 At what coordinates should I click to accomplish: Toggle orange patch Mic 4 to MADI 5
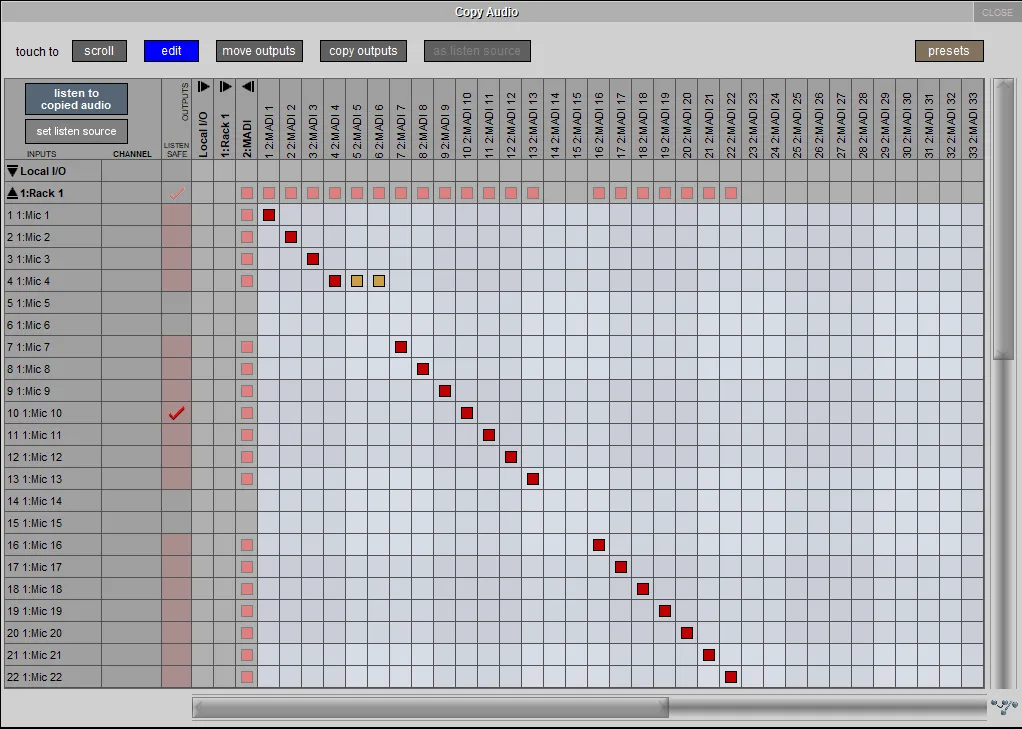click(357, 281)
